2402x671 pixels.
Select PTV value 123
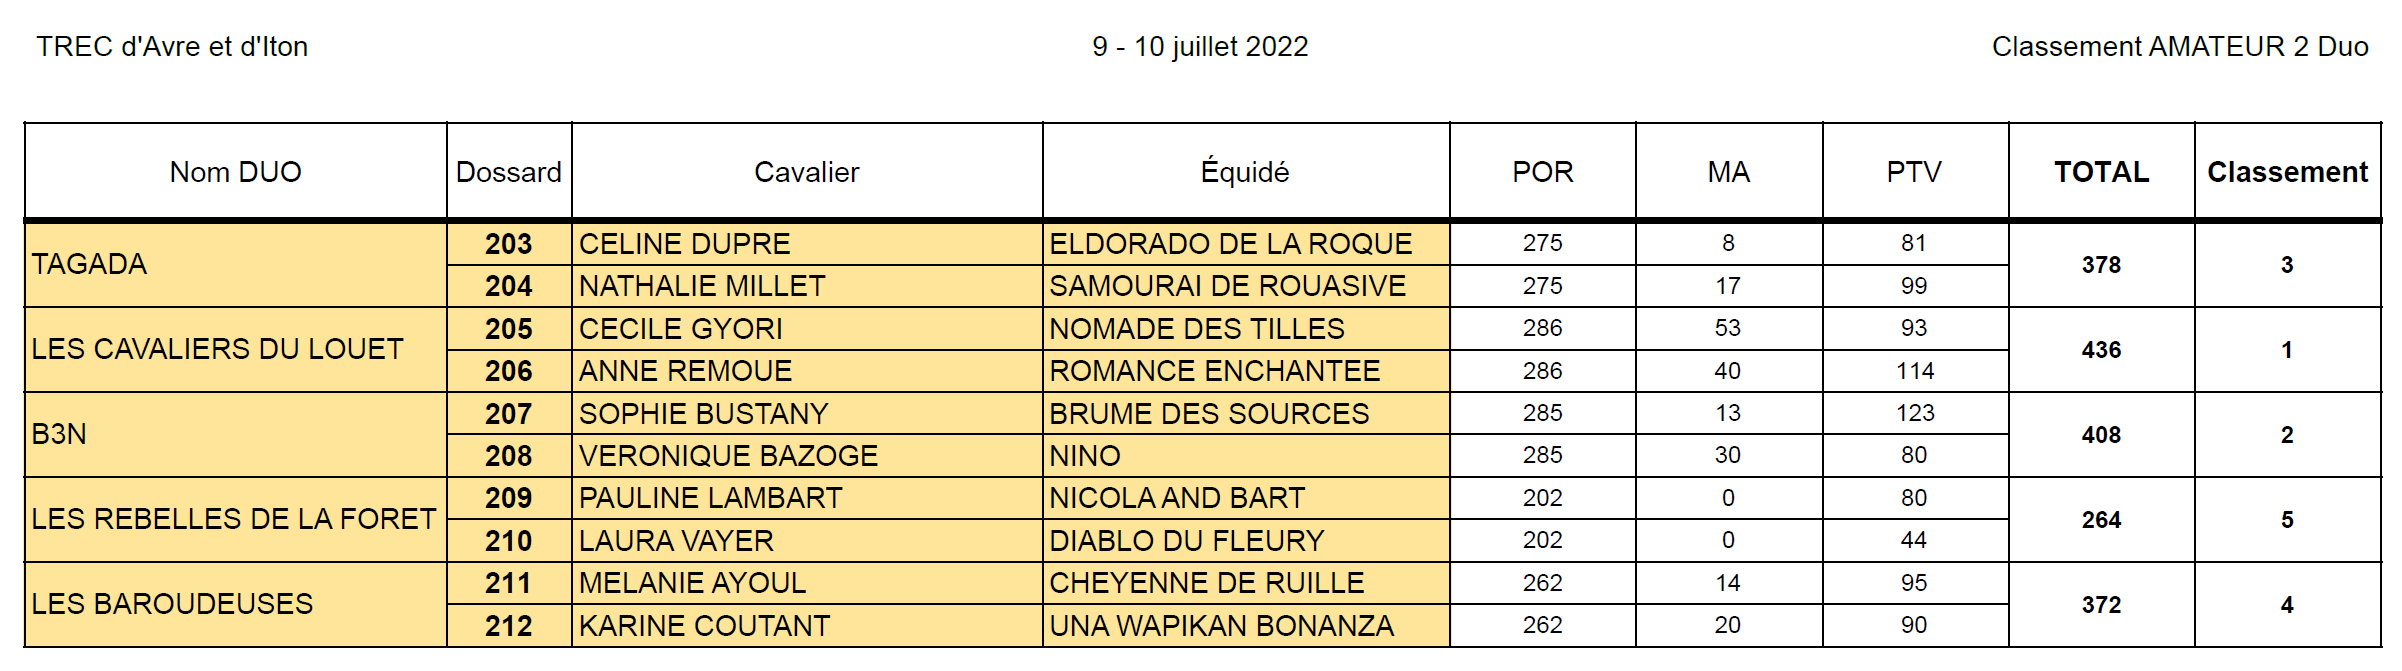pyautogui.click(x=1915, y=413)
